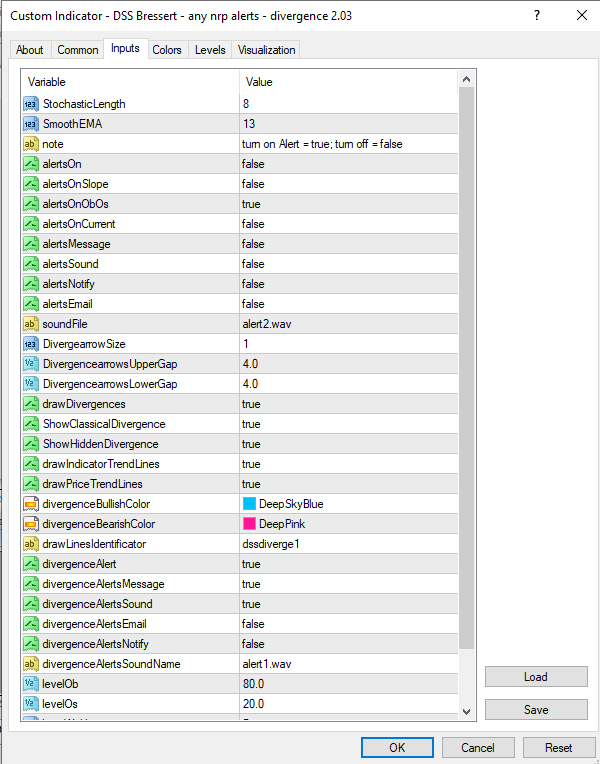Click the Save button
The width and height of the screenshot is (600, 764).
(536, 710)
